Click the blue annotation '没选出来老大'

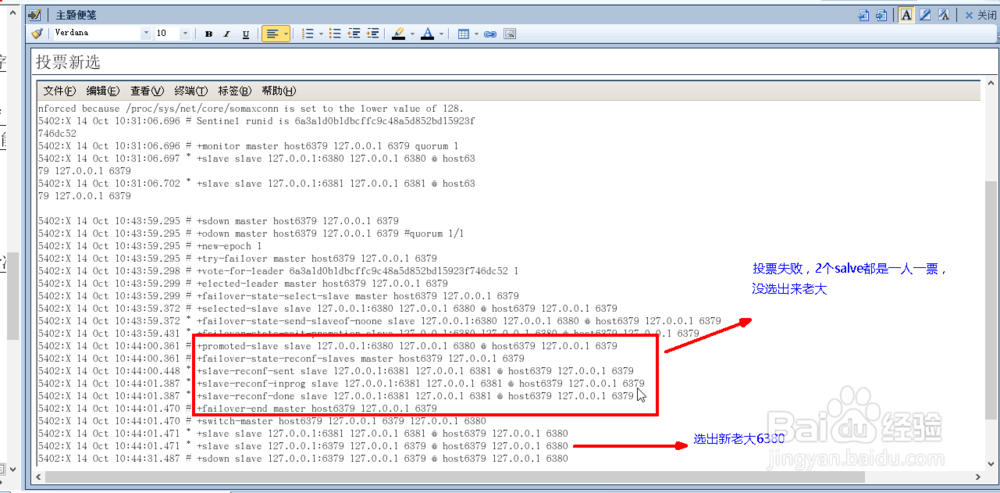point(790,290)
